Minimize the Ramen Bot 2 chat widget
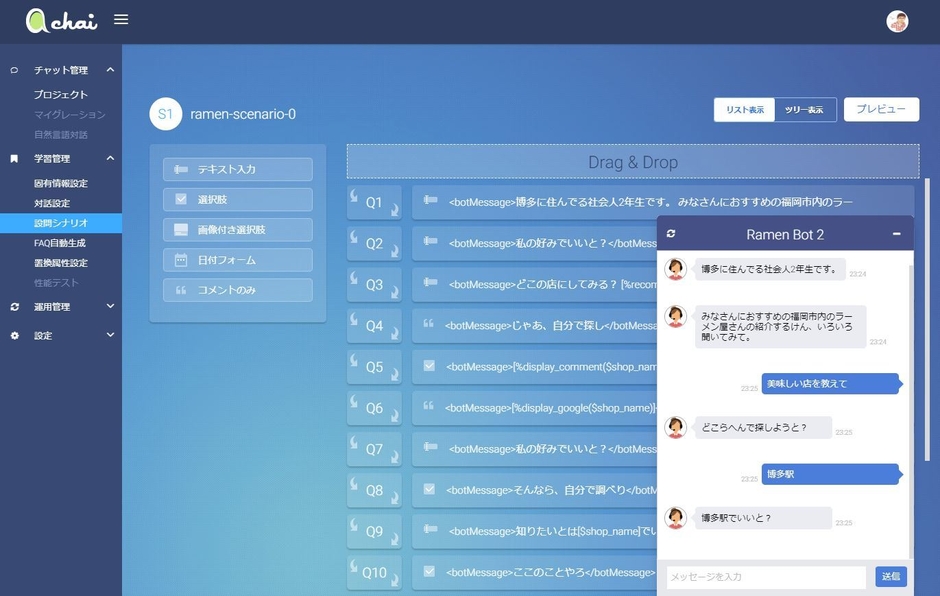This screenshot has width=940, height=596. click(898, 232)
